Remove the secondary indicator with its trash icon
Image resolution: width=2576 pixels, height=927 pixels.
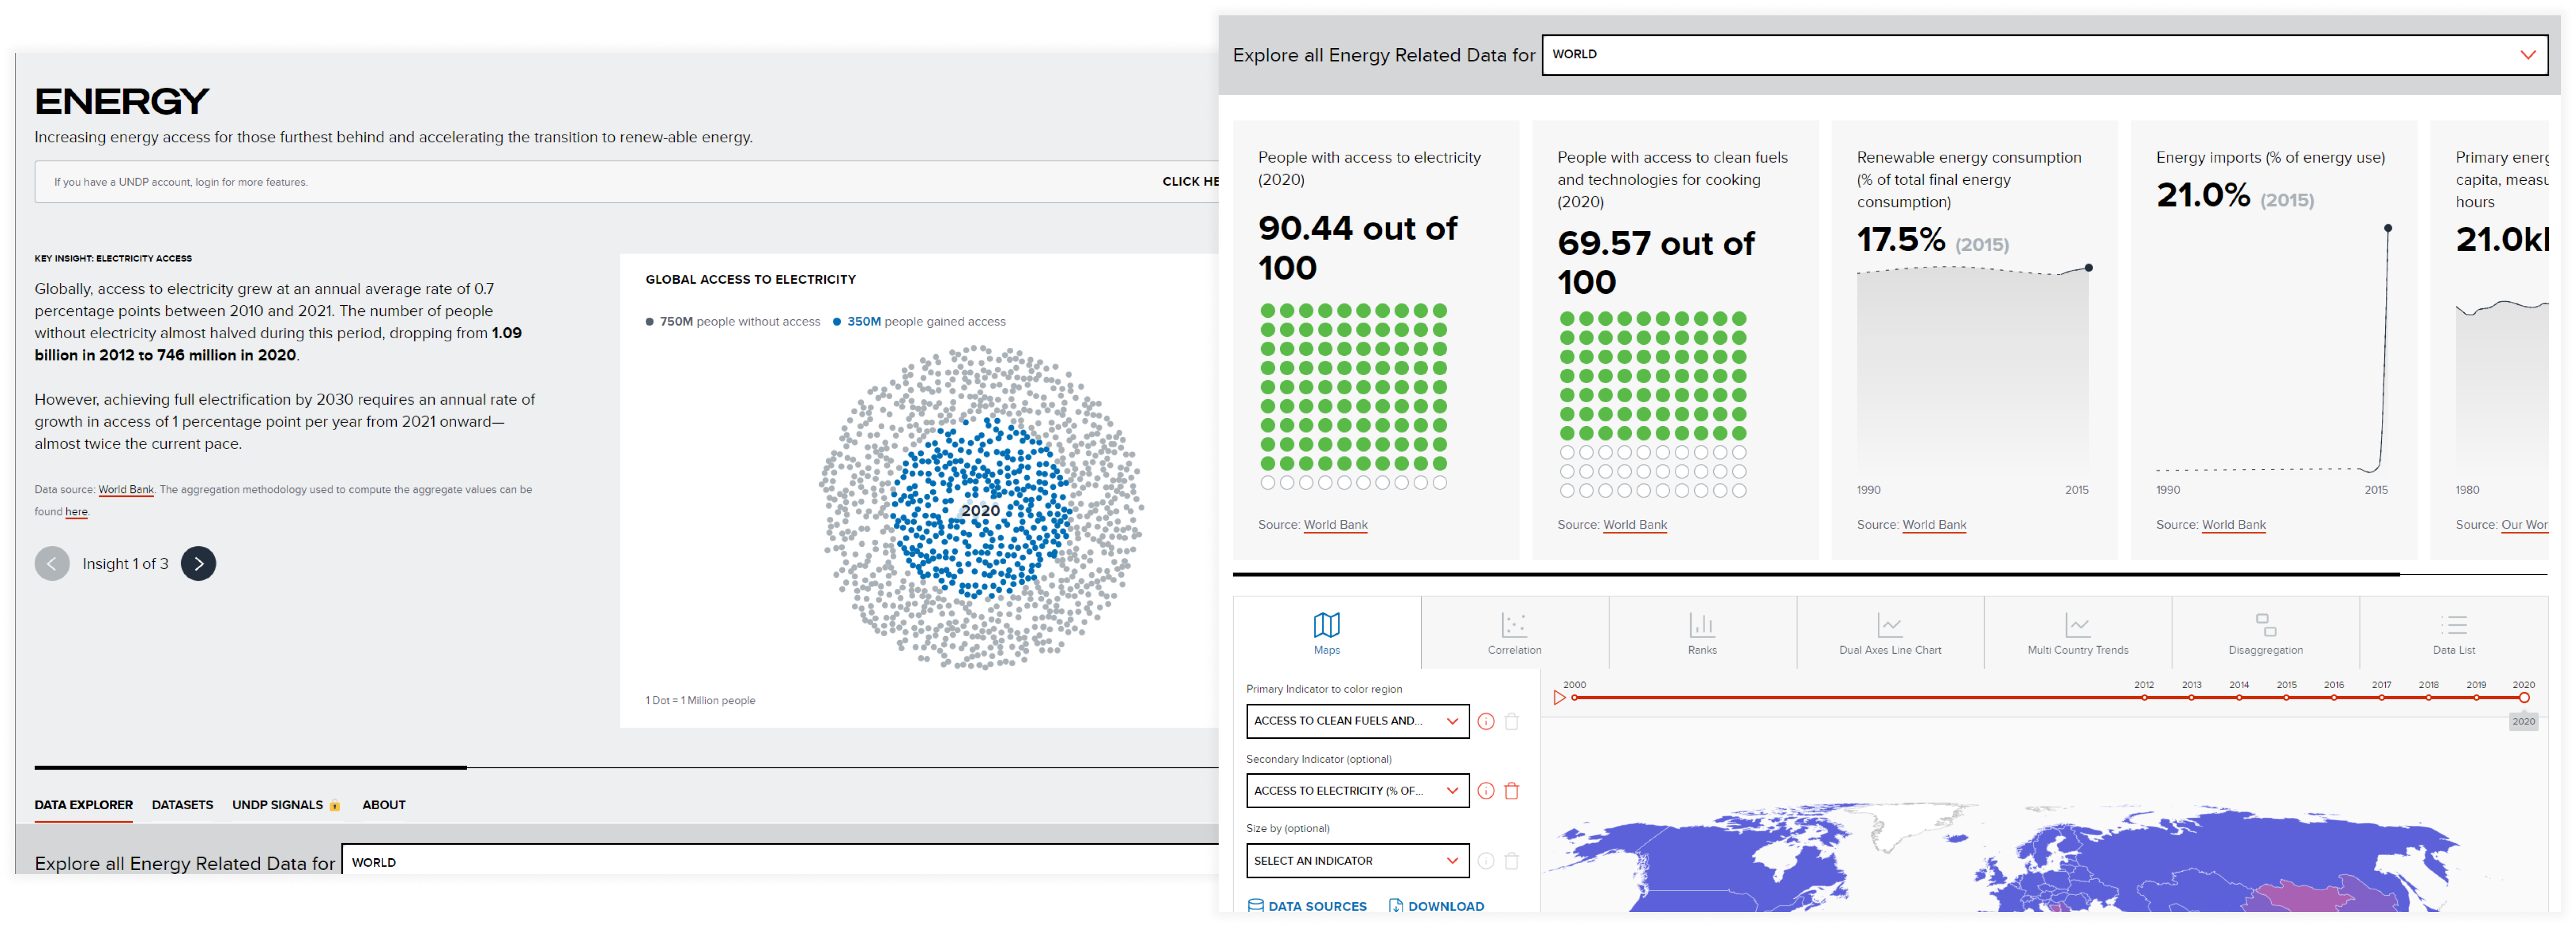1512,791
